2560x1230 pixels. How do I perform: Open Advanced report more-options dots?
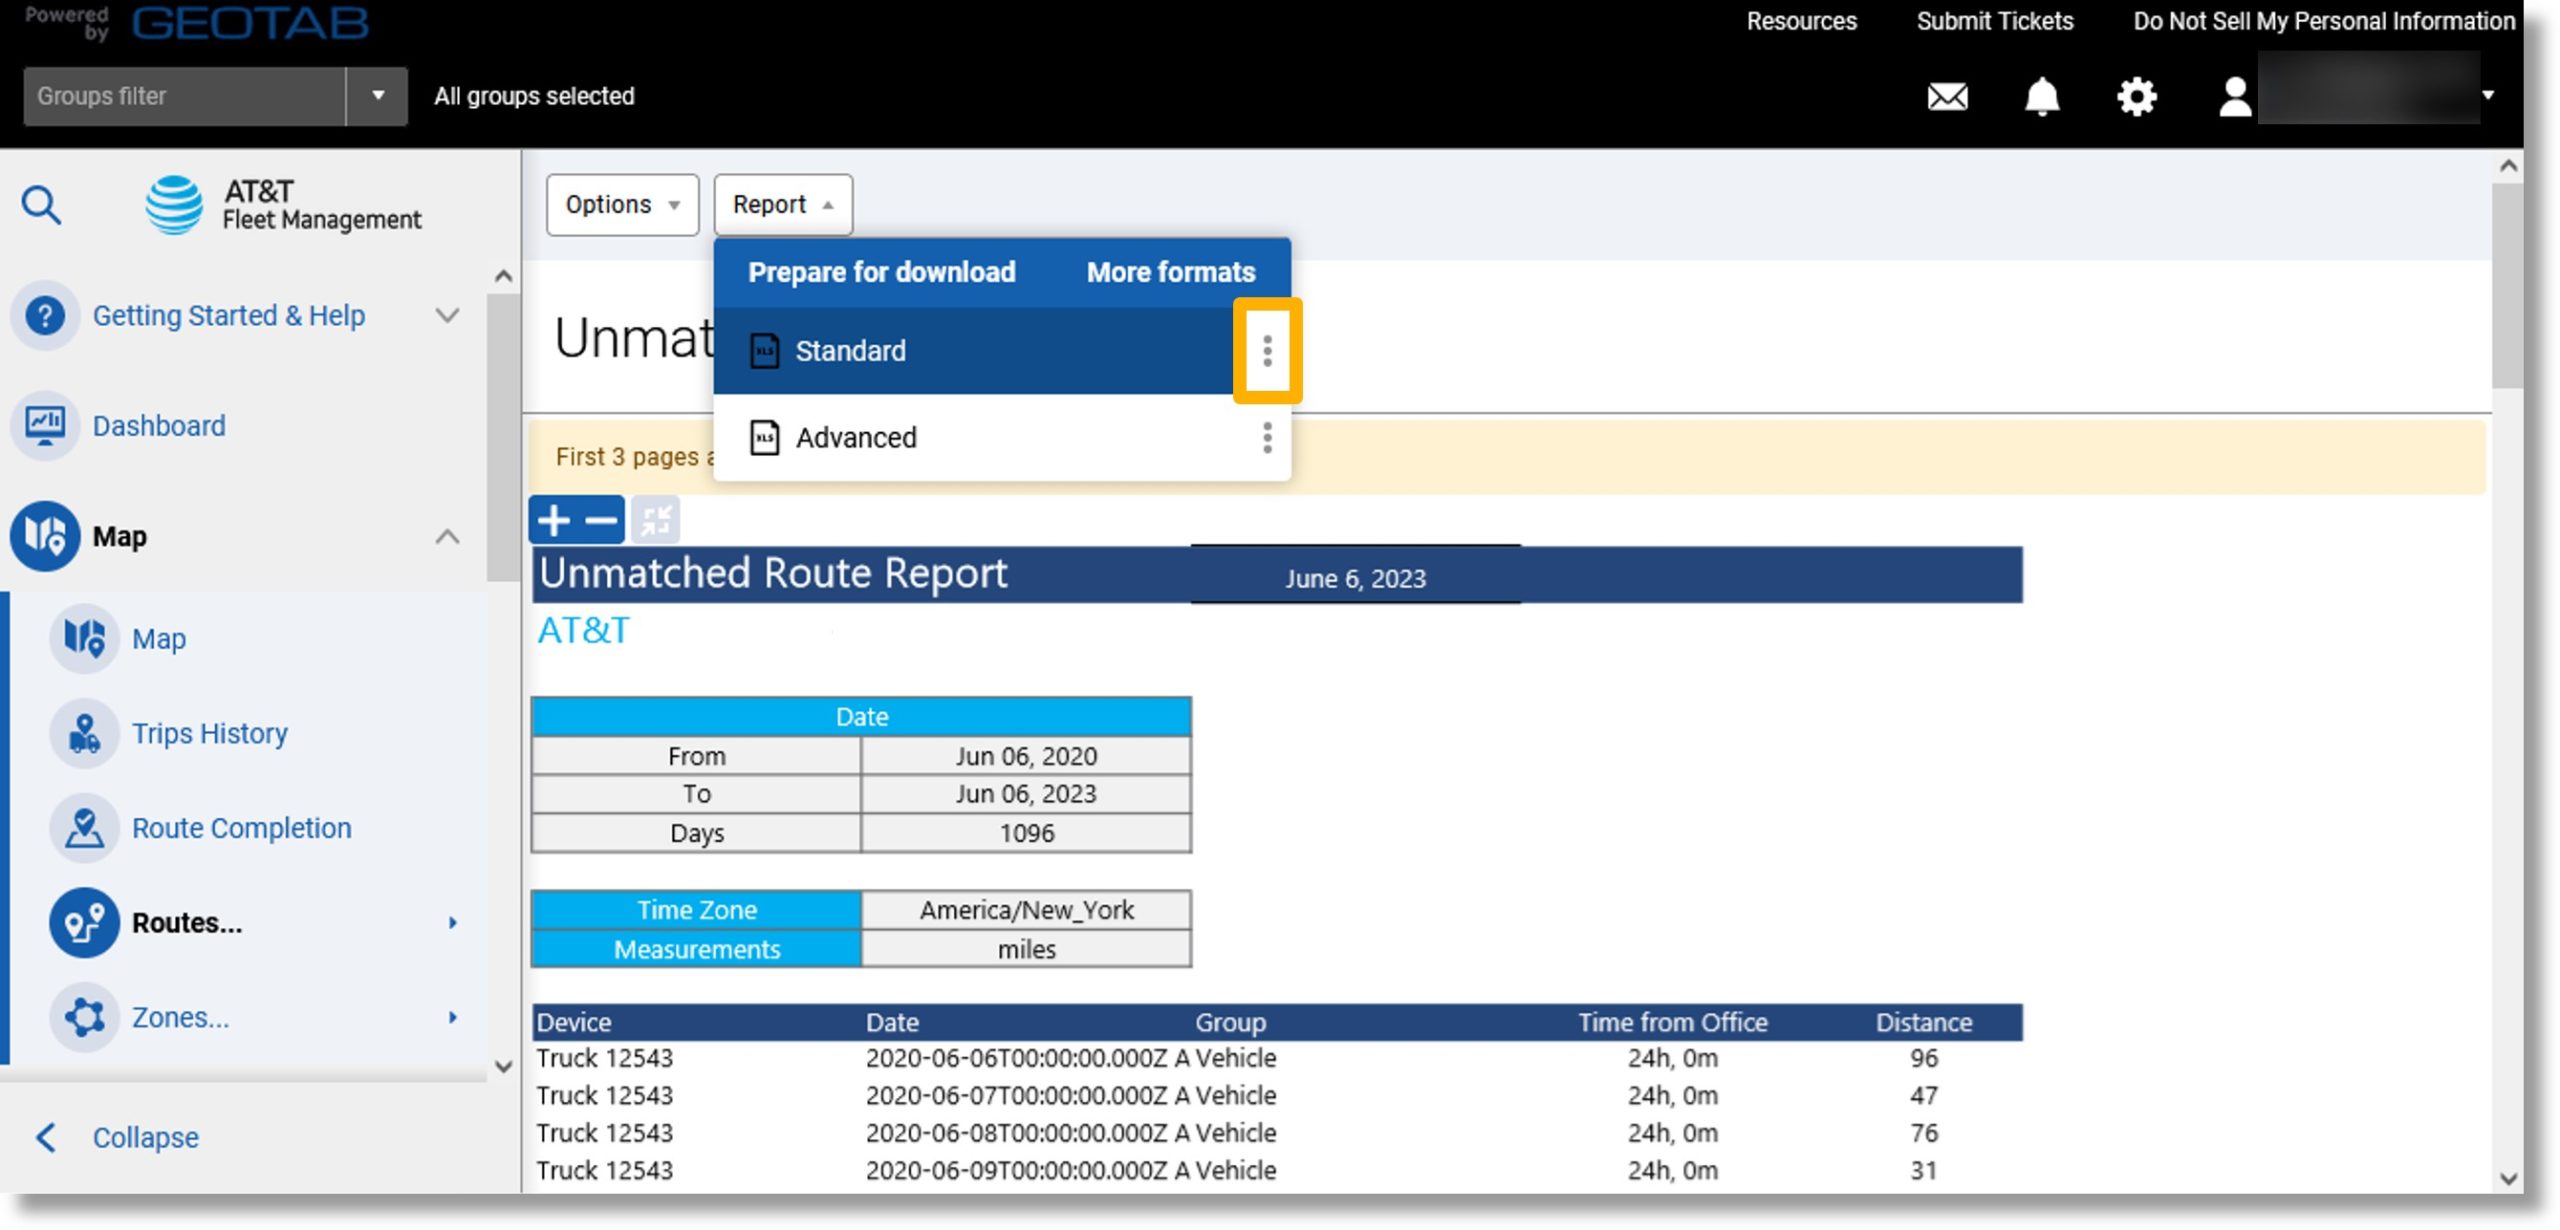click(1267, 438)
